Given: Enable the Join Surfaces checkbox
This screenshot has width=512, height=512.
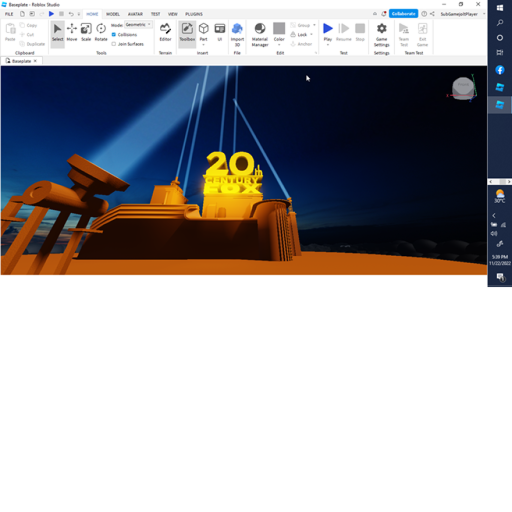Looking at the screenshot, I should (x=114, y=44).
